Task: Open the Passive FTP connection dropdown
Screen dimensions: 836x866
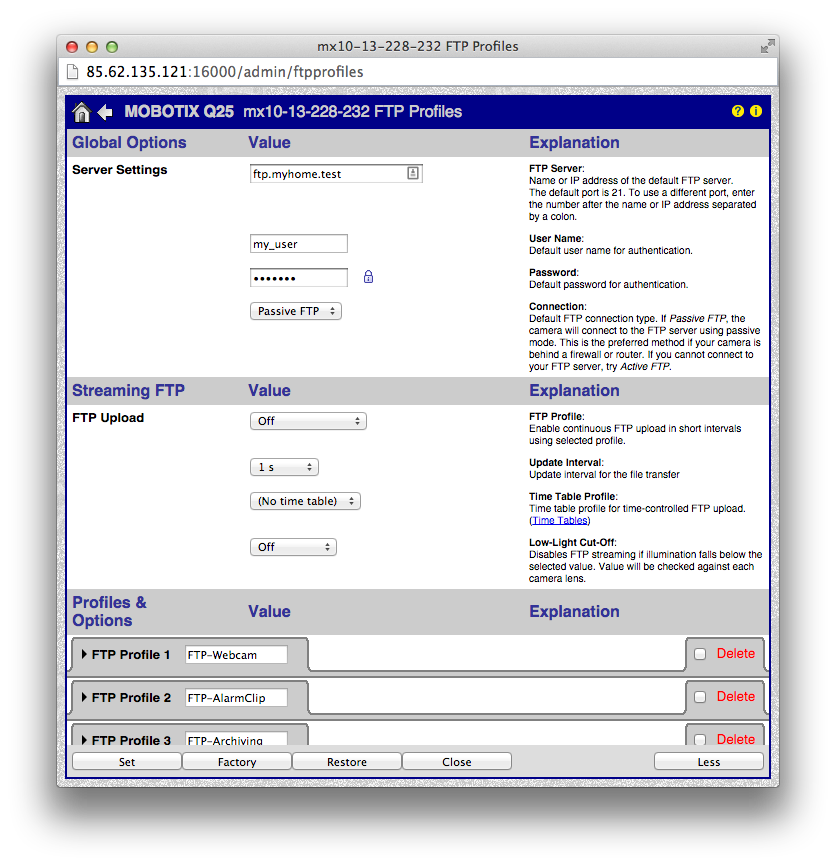Action: coord(295,311)
